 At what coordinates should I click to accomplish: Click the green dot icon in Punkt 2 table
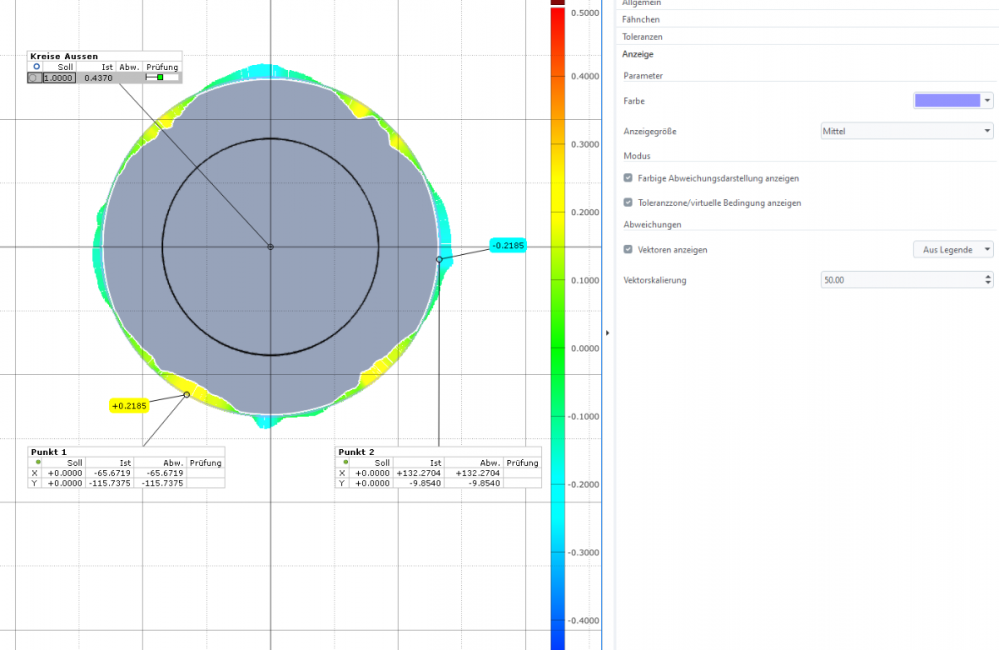click(x=345, y=462)
